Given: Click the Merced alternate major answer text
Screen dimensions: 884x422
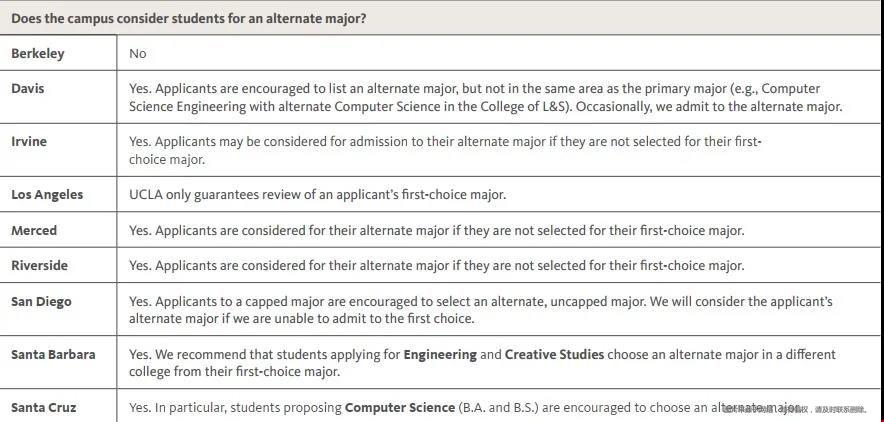Looking at the screenshot, I should point(436,230).
